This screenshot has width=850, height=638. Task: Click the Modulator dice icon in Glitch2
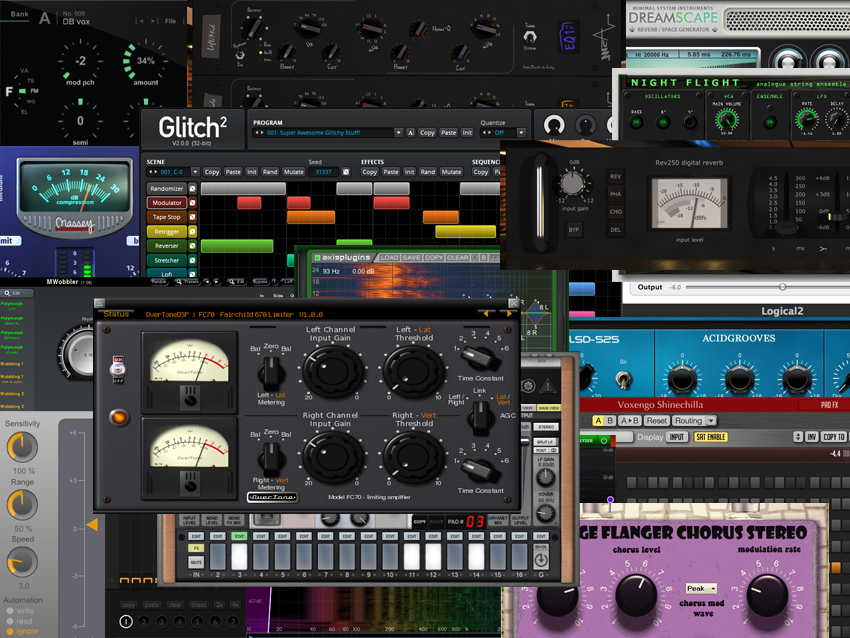coord(192,203)
